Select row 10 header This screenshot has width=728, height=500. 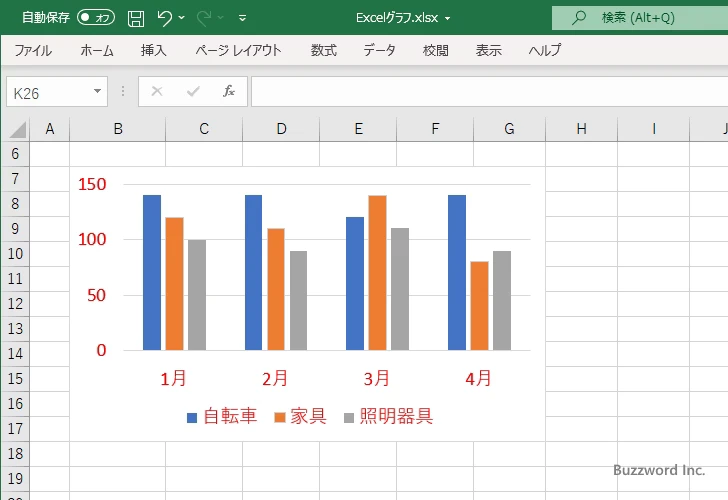(x=15, y=253)
